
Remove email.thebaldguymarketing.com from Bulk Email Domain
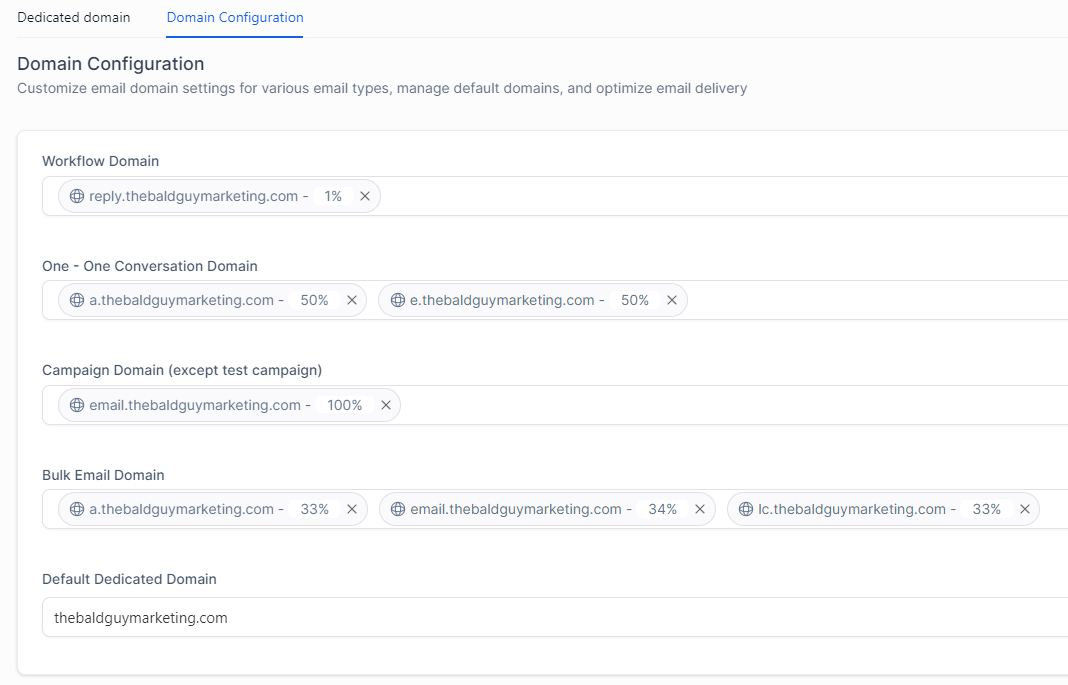click(700, 509)
